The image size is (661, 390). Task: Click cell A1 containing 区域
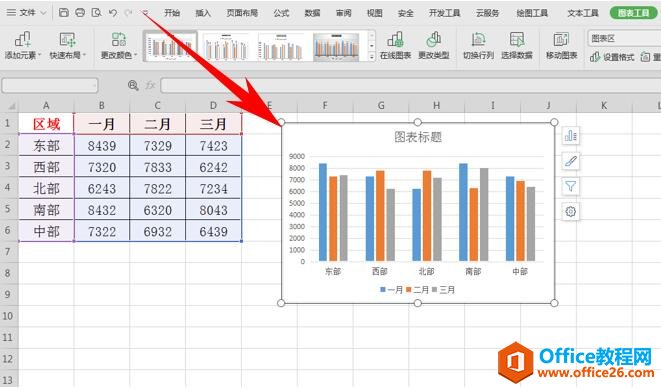point(46,124)
